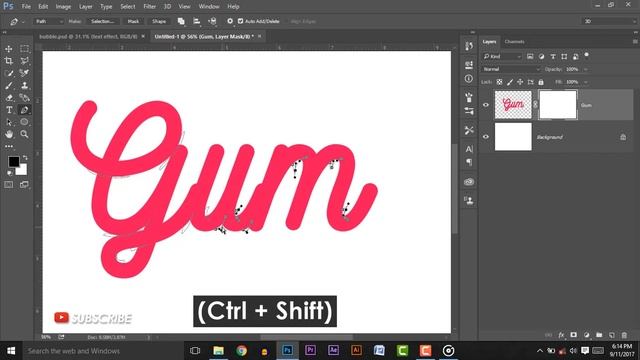Select the Crop tool

pyautogui.click(x=9, y=61)
